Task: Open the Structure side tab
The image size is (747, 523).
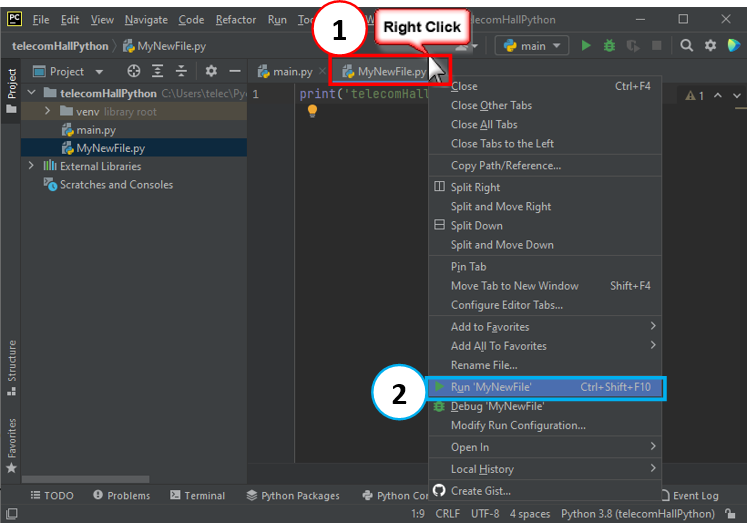Action: [x=11, y=368]
